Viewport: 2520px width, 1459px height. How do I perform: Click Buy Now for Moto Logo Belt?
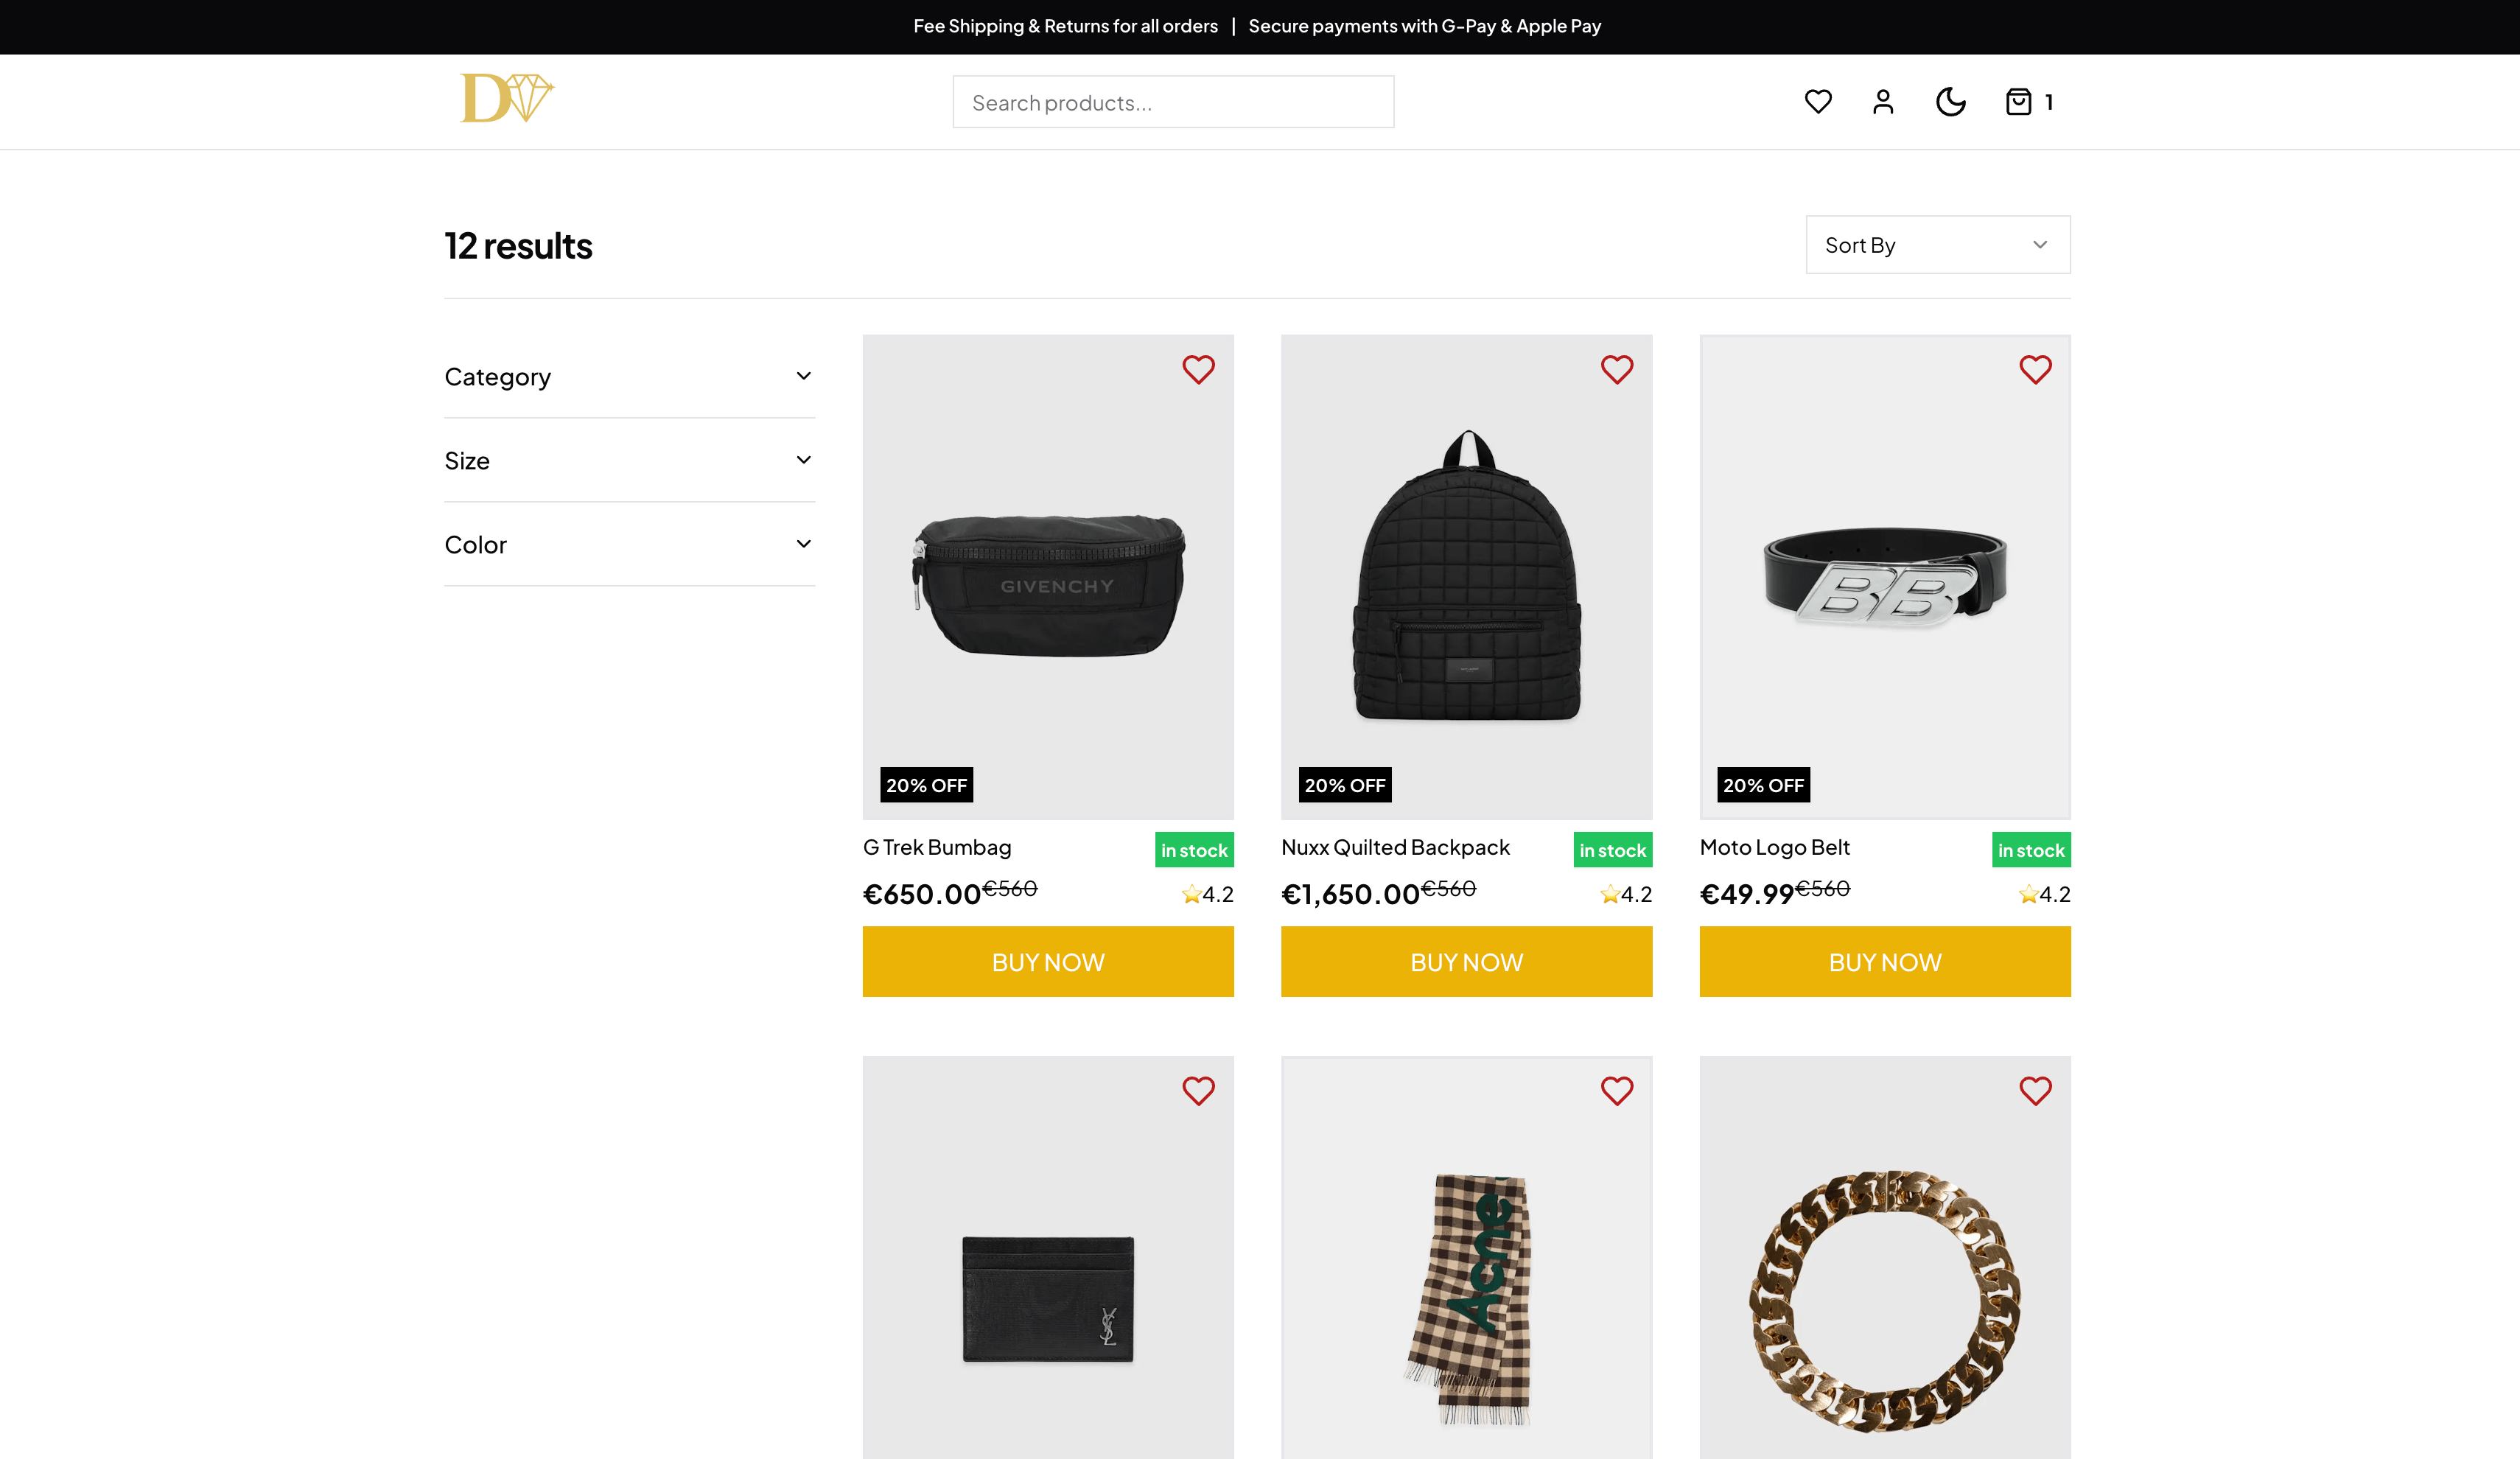click(x=1884, y=962)
